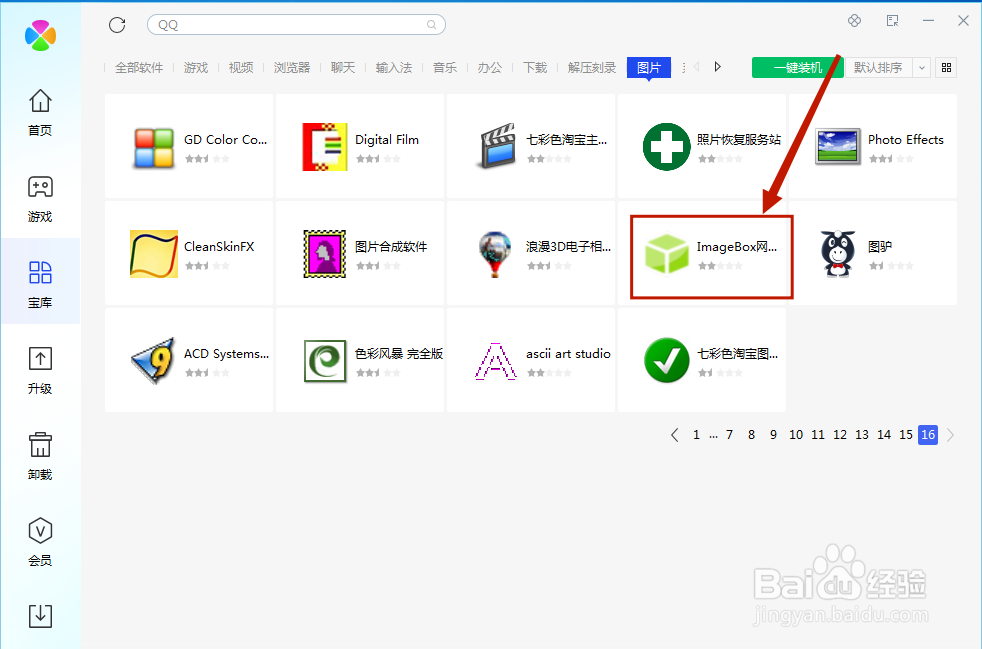Go to page 10
This screenshot has width=982, height=649.
(x=796, y=435)
